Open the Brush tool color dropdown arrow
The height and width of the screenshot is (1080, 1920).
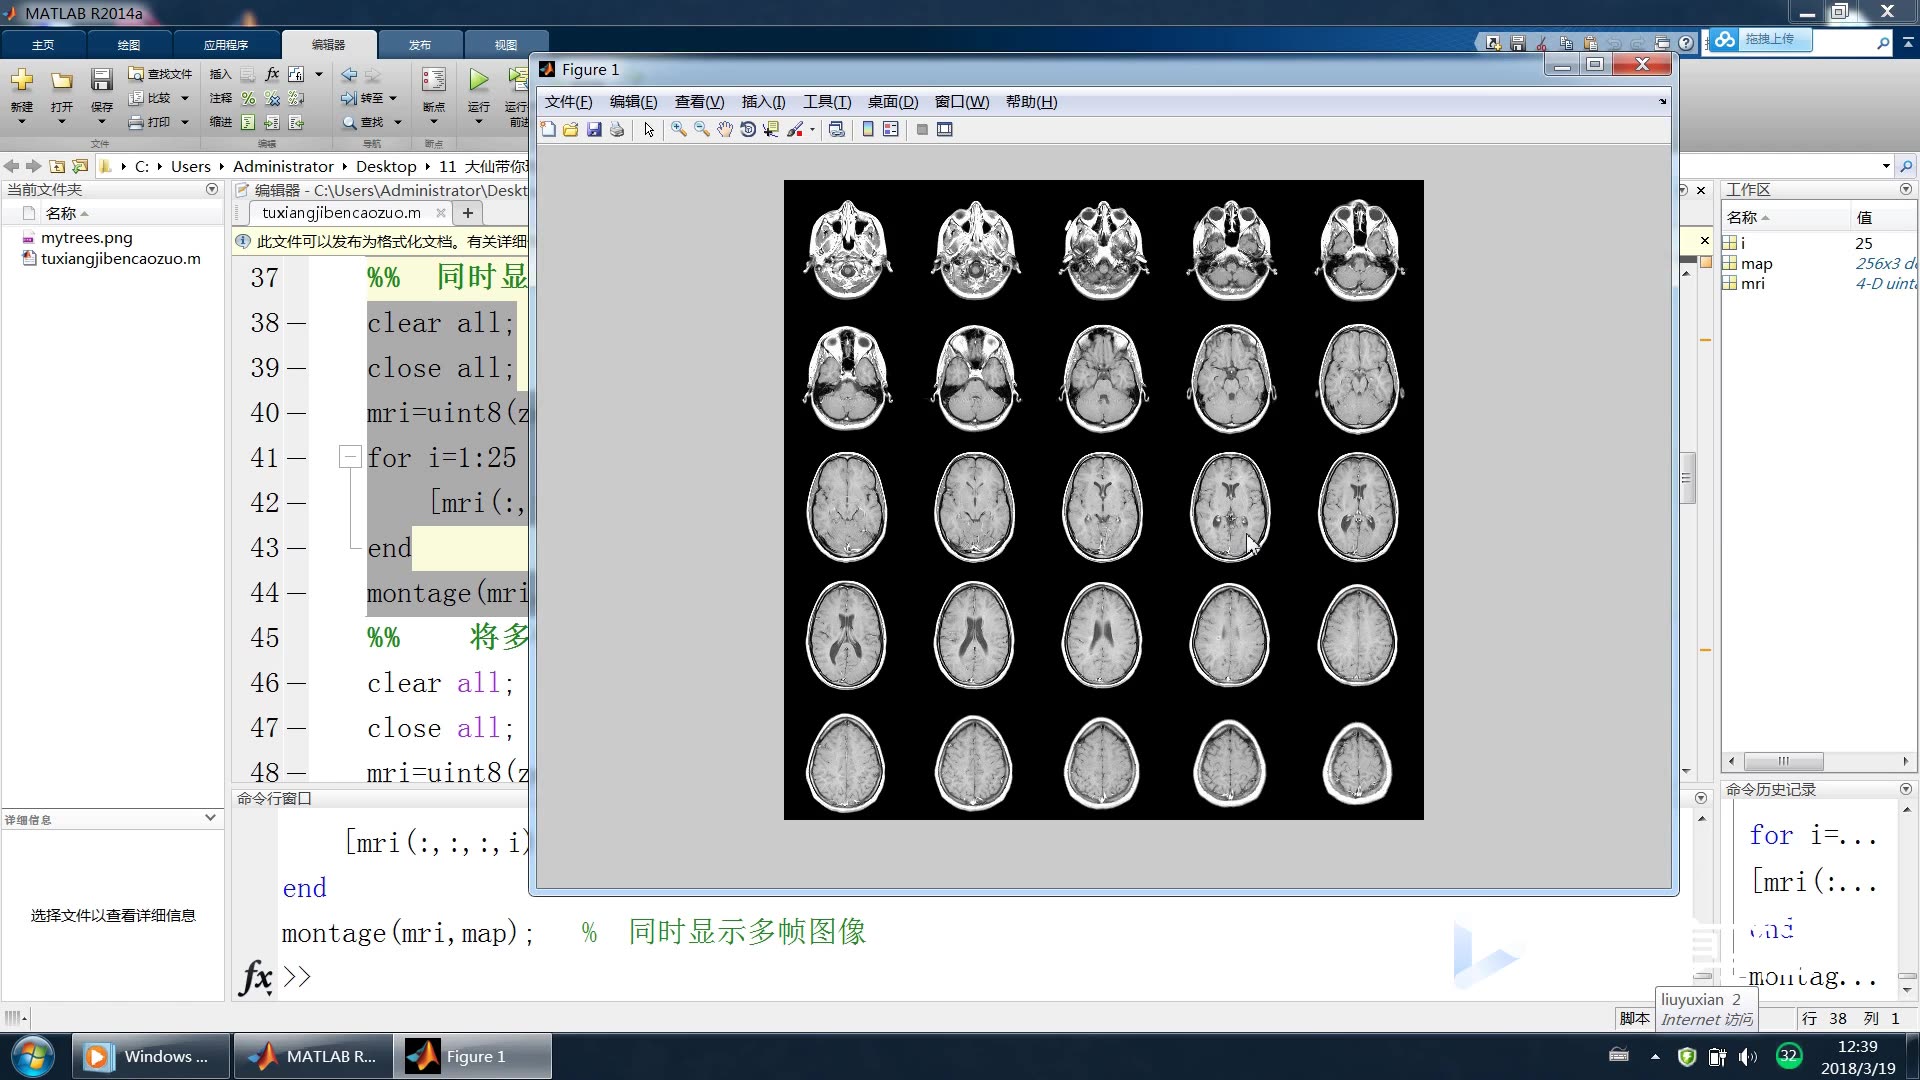coord(812,130)
